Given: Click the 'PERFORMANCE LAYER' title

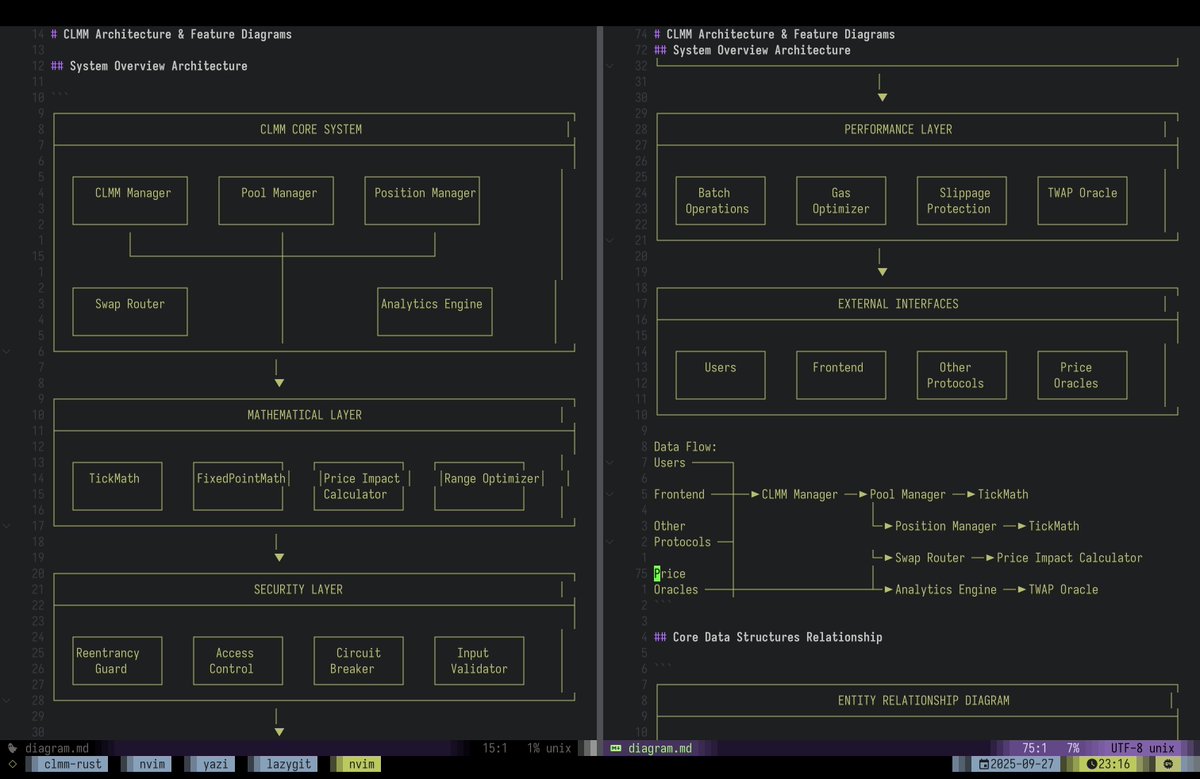Looking at the screenshot, I should pos(898,129).
